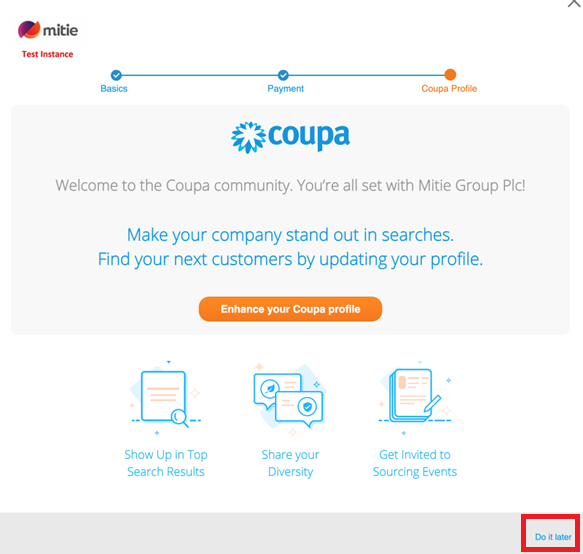Close the dialog with the X

point(575,3)
